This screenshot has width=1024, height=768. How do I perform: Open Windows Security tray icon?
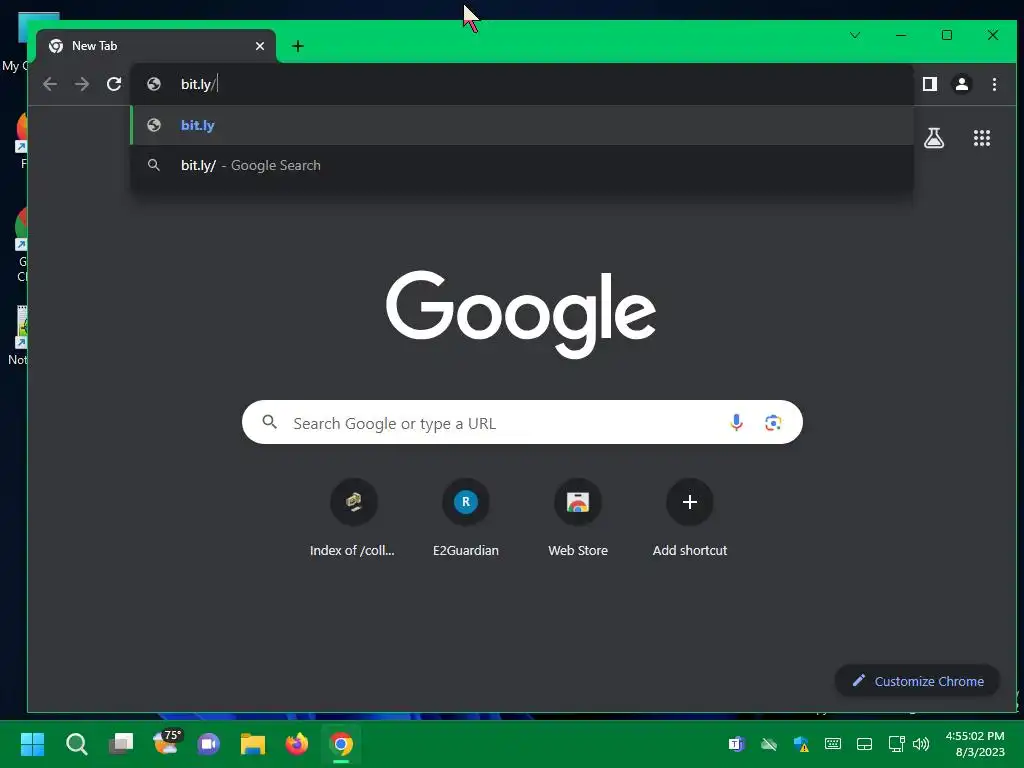[801, 744]
